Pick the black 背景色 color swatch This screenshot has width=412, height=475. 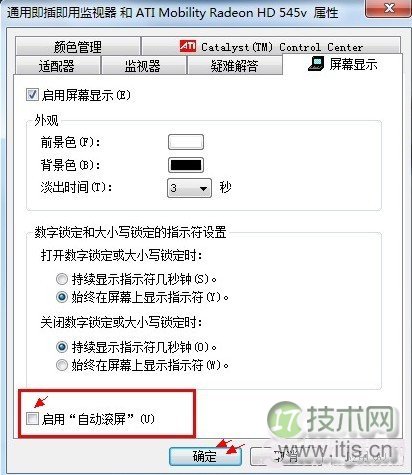pyautogui.click(x=186, y=165)
